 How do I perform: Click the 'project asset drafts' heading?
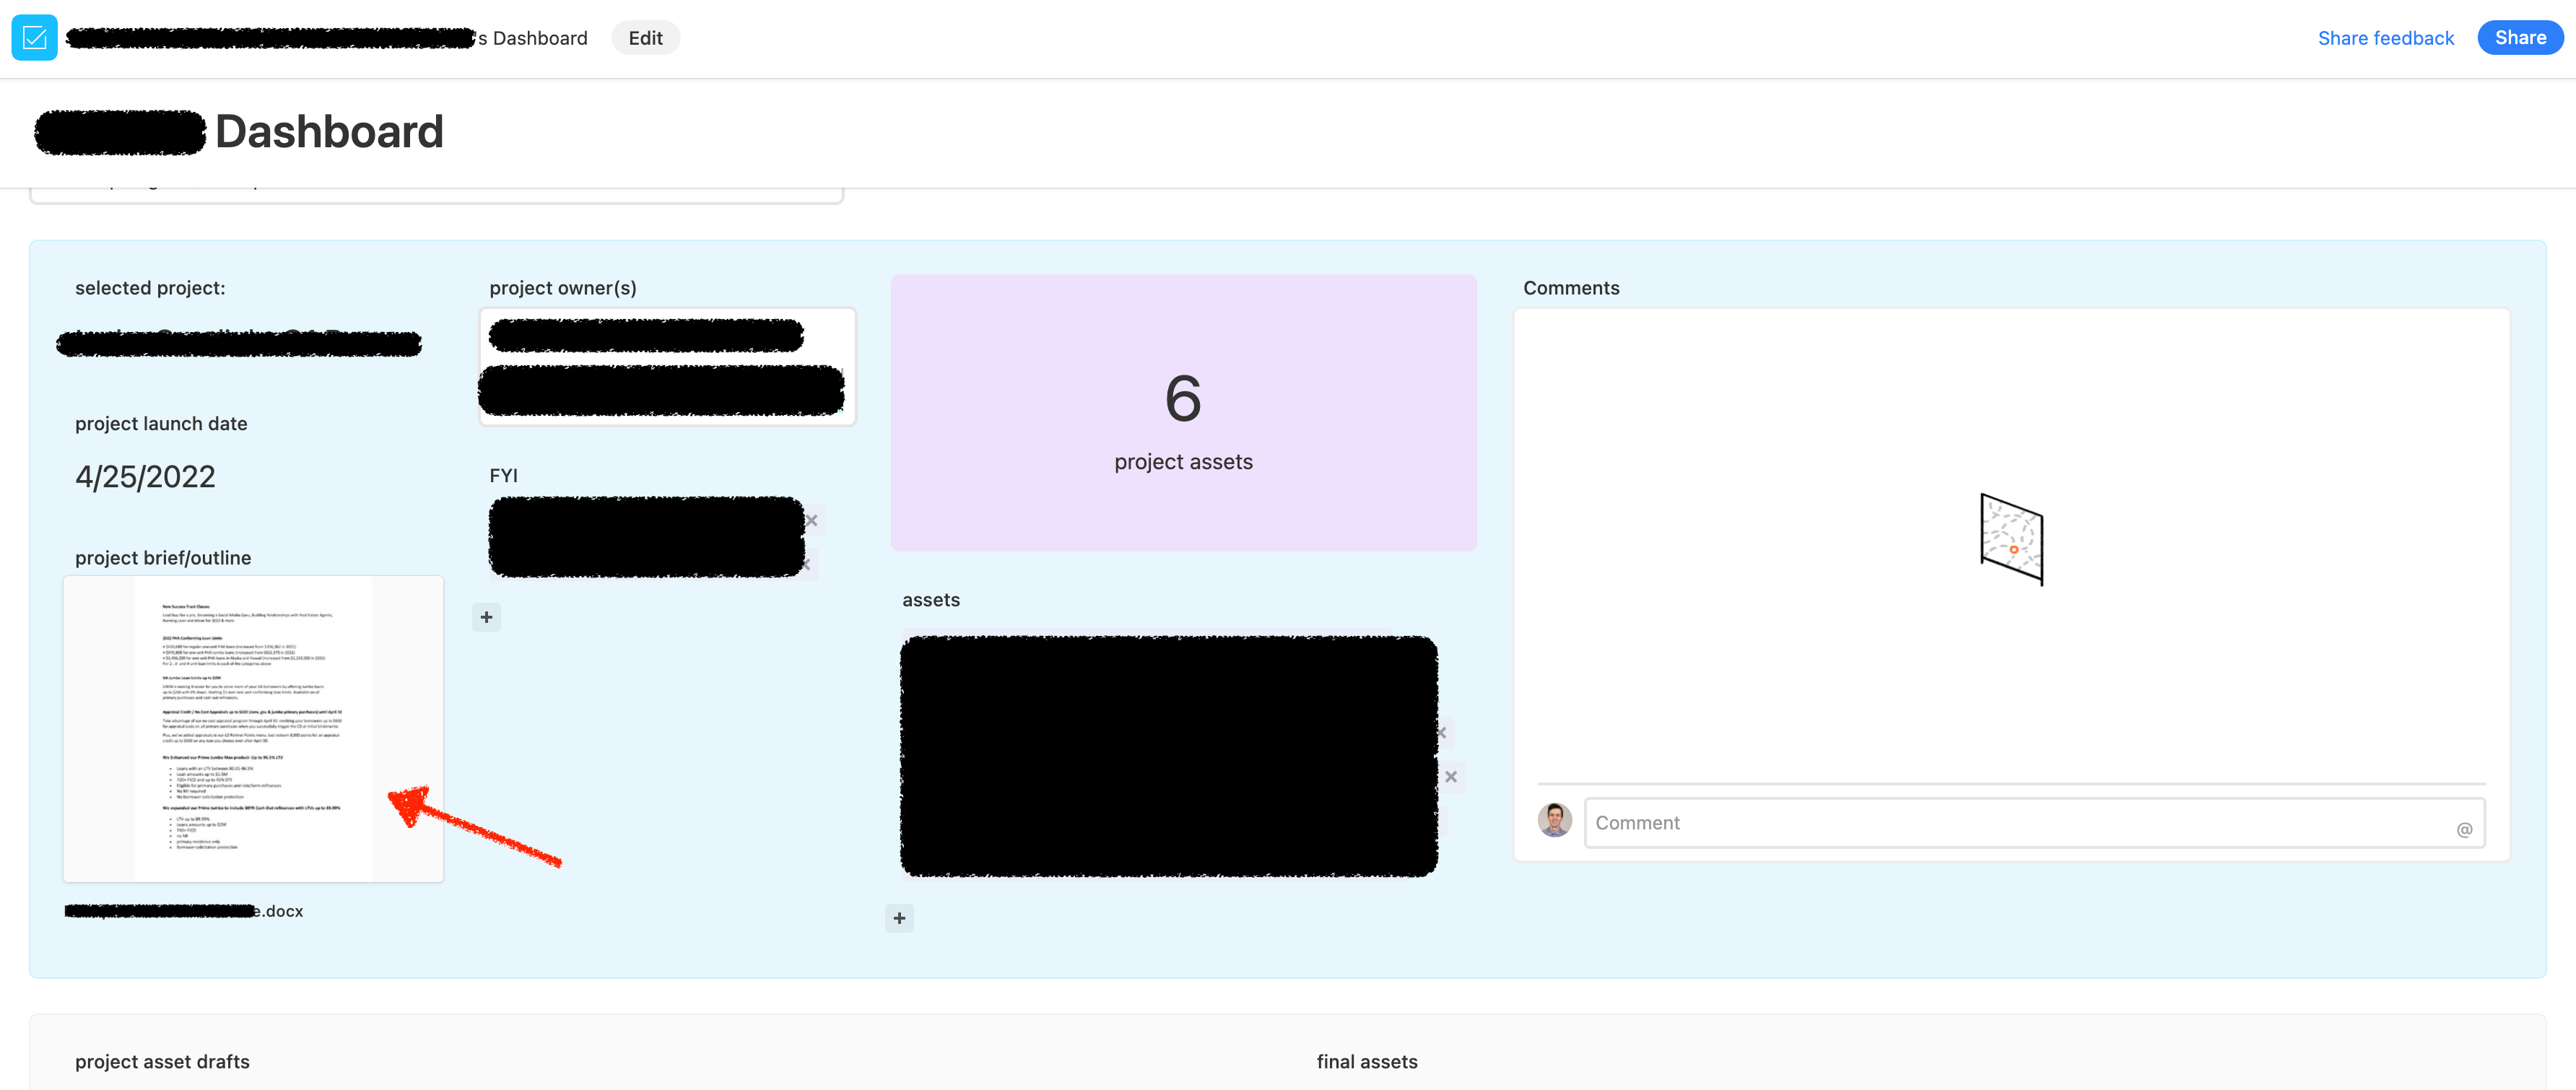[x=162, y=1062]
